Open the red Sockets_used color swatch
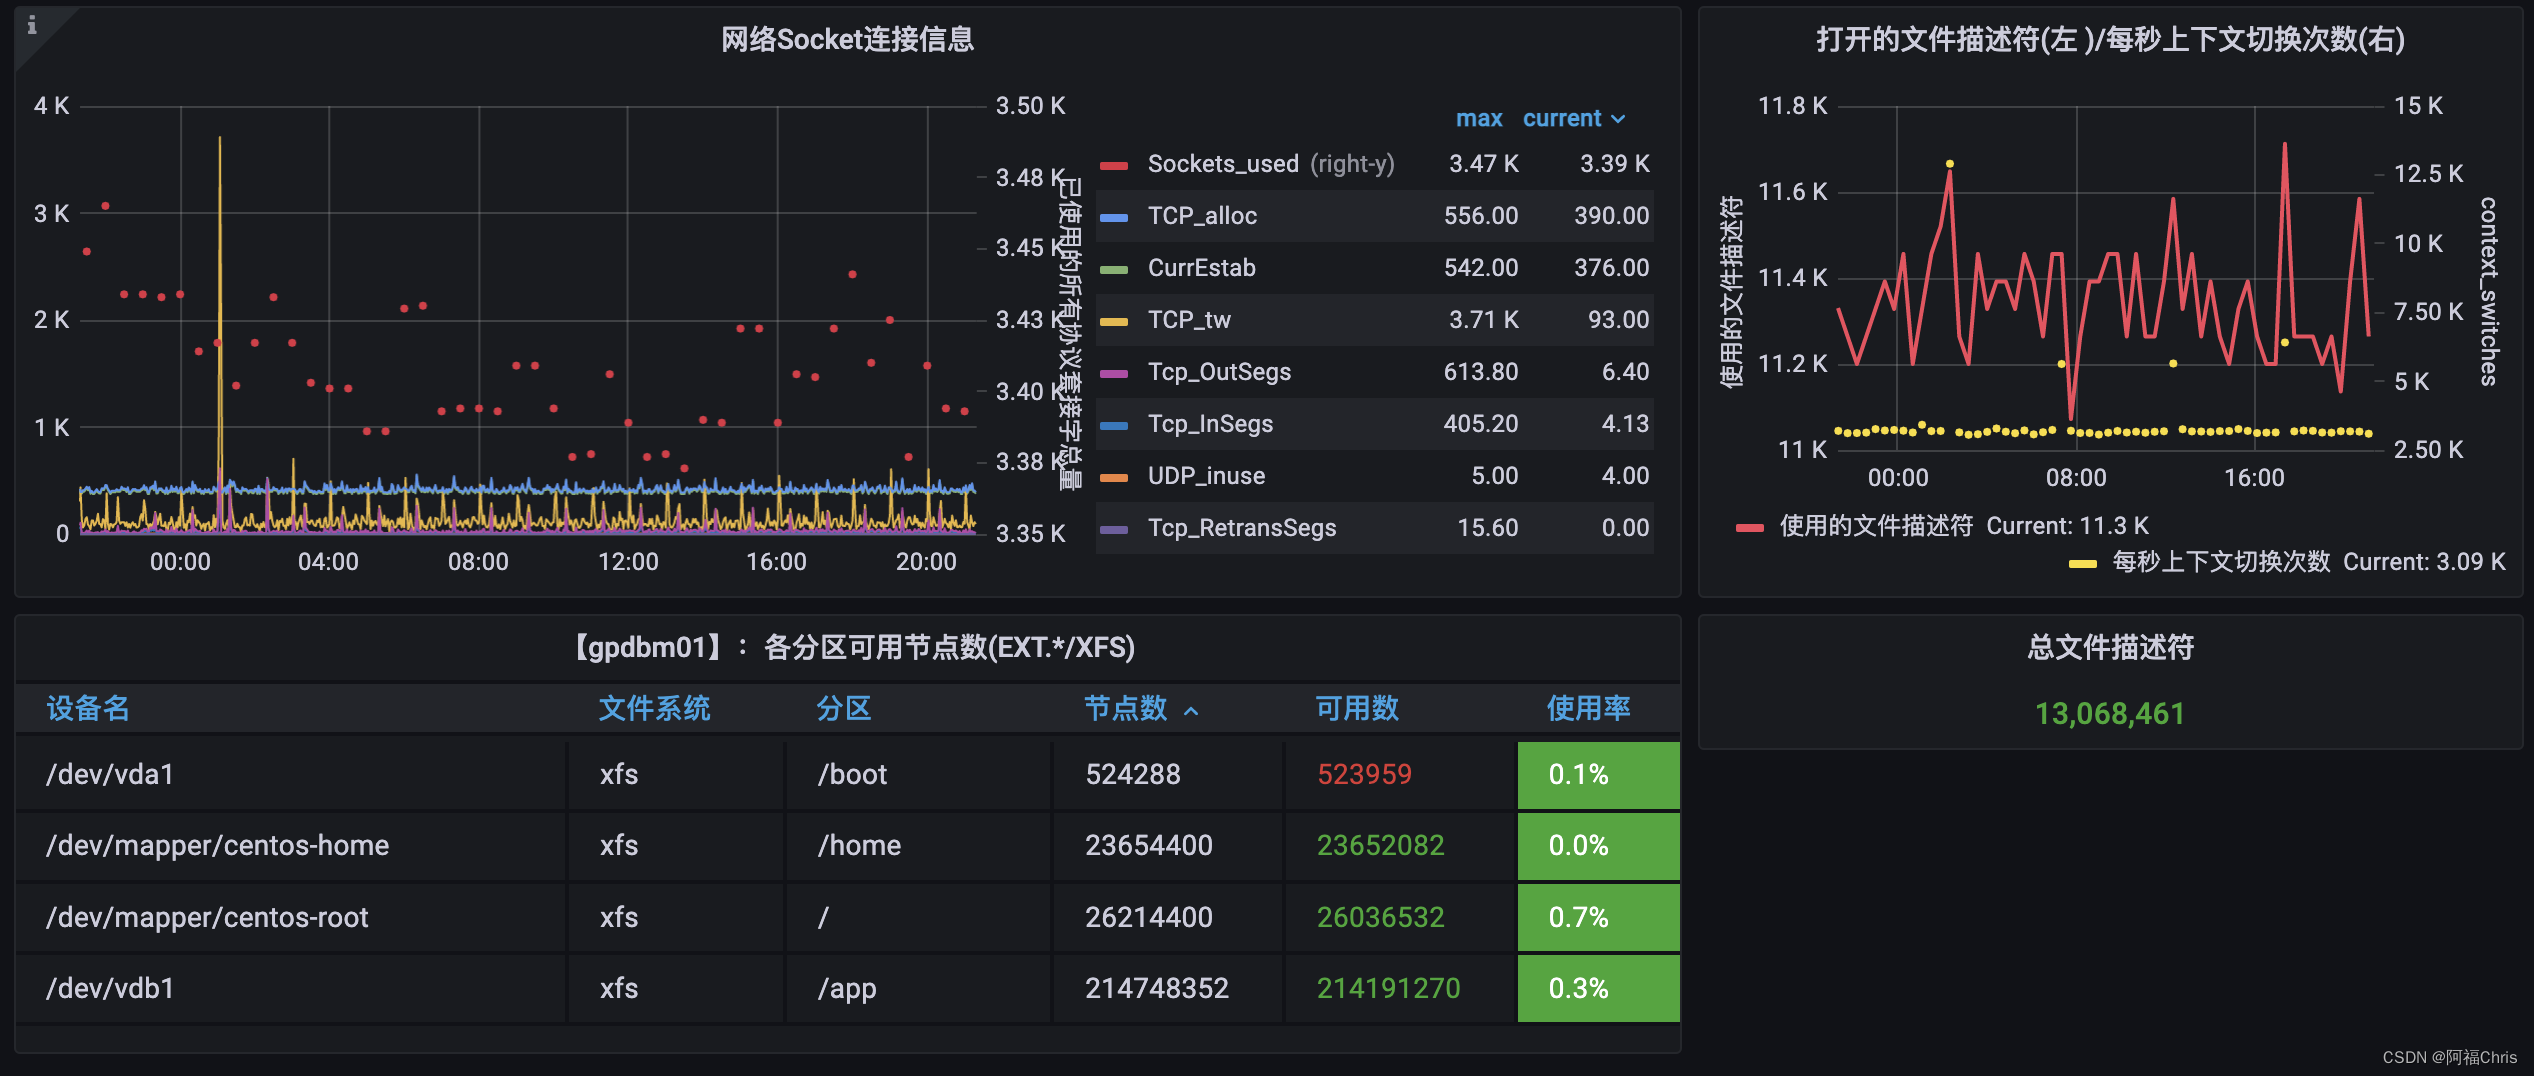This screenshot has width=2534, height=1076. click(1114, 165)
